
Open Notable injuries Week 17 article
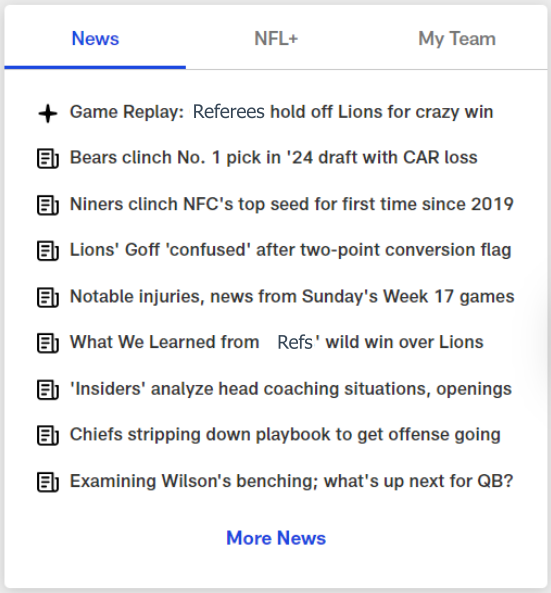click(292, 297)
